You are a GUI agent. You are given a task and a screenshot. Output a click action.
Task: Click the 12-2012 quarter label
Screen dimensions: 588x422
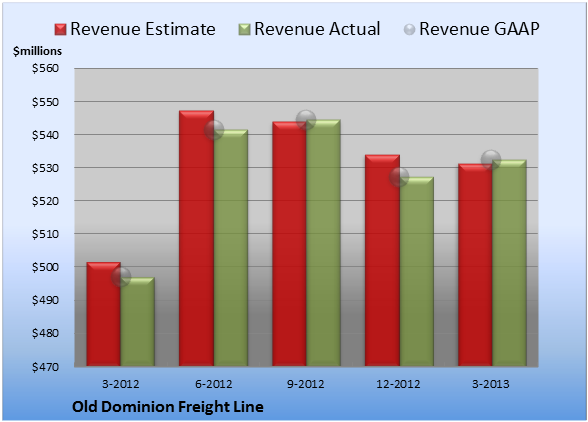[398, 384]
